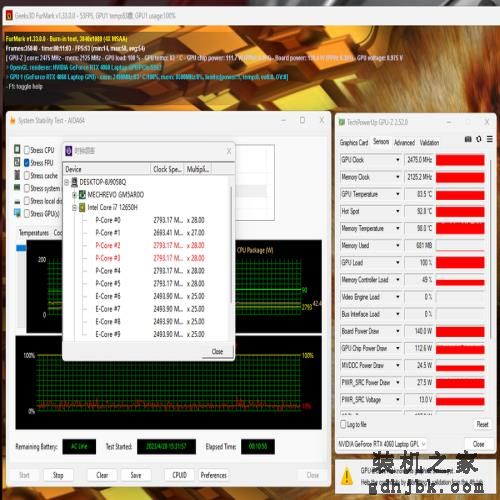Open the Memory Used sensor dropdown
The height and width of the screenshot is (500, 500).
pyautogui.click(x=398, y=246)
